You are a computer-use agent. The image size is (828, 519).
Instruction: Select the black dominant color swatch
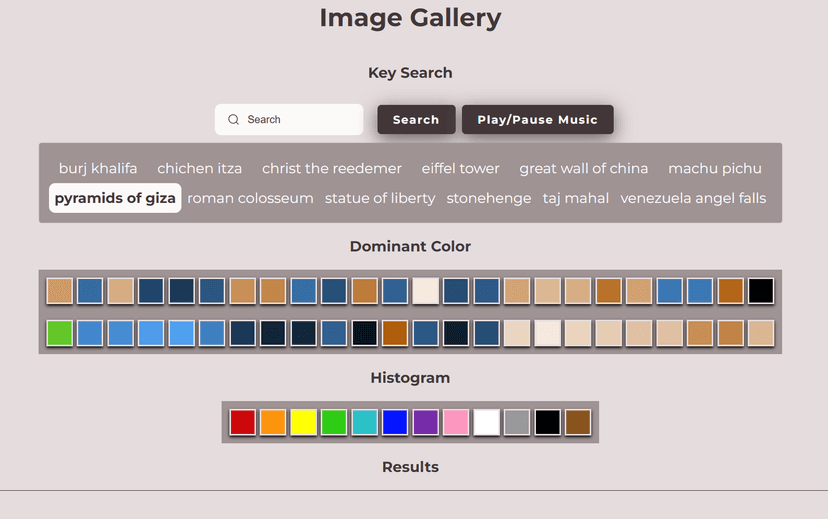pos(761,291)
